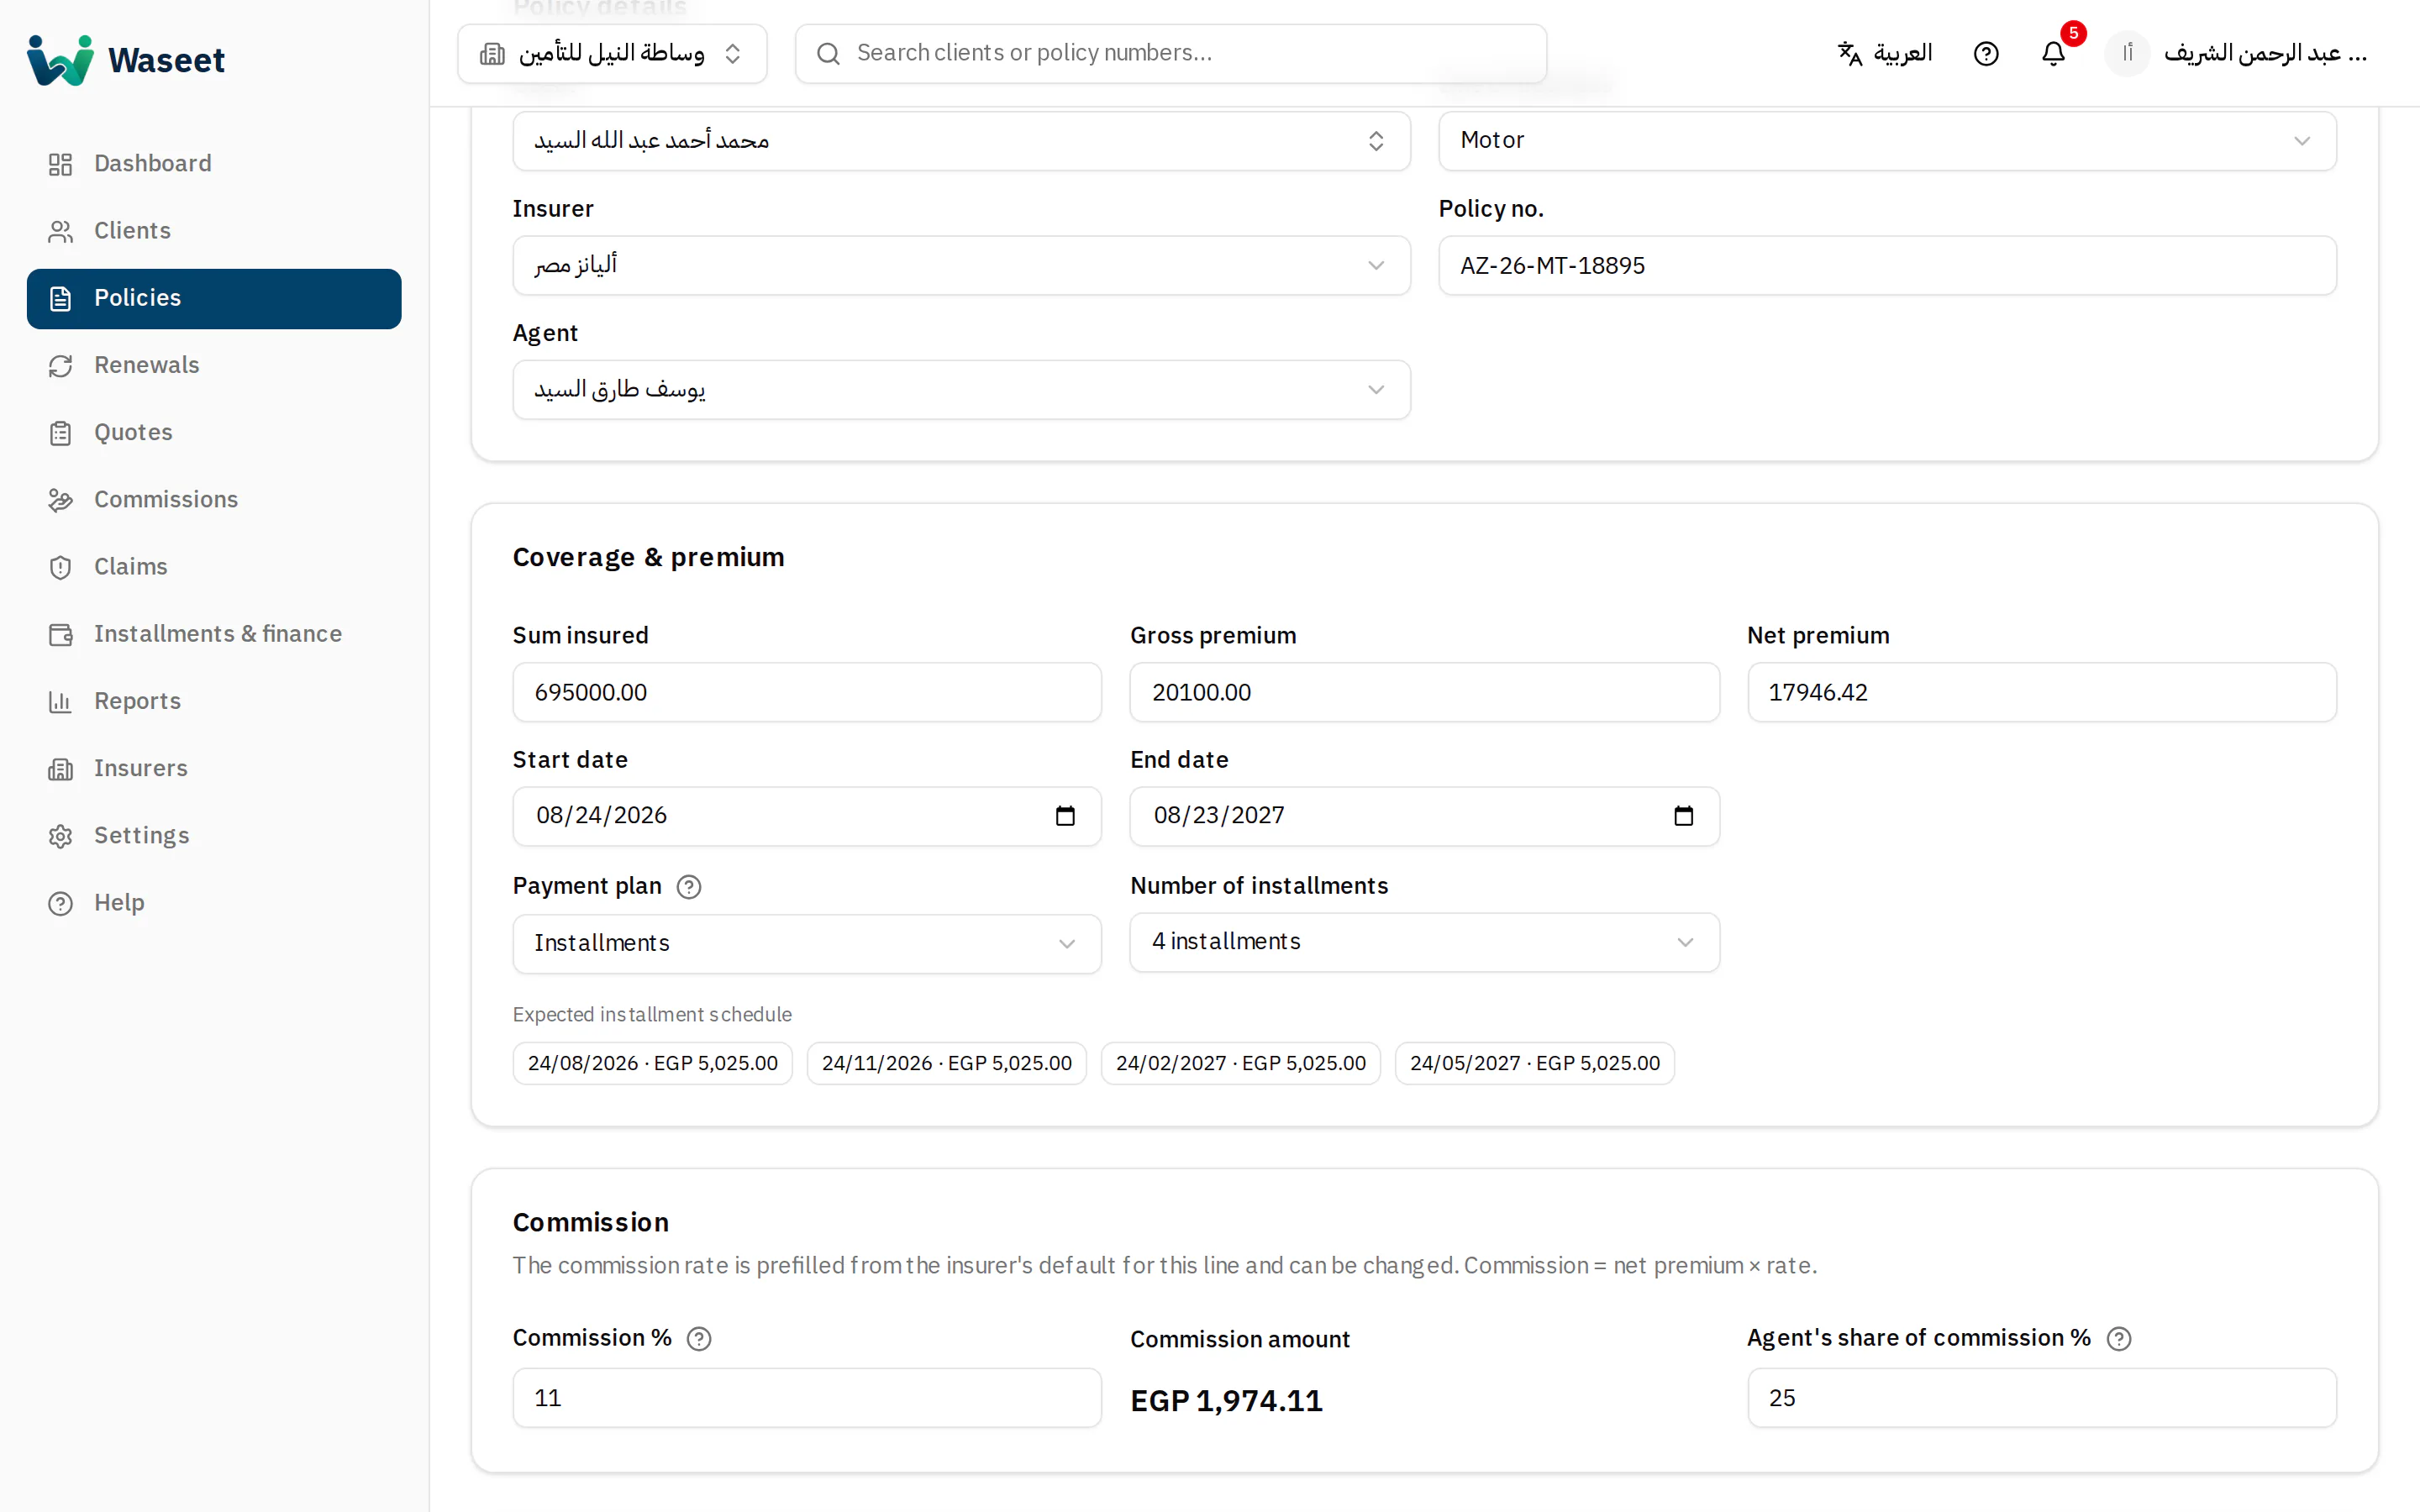Click the 24/08/2026 installment chip

coord(653,1063)
